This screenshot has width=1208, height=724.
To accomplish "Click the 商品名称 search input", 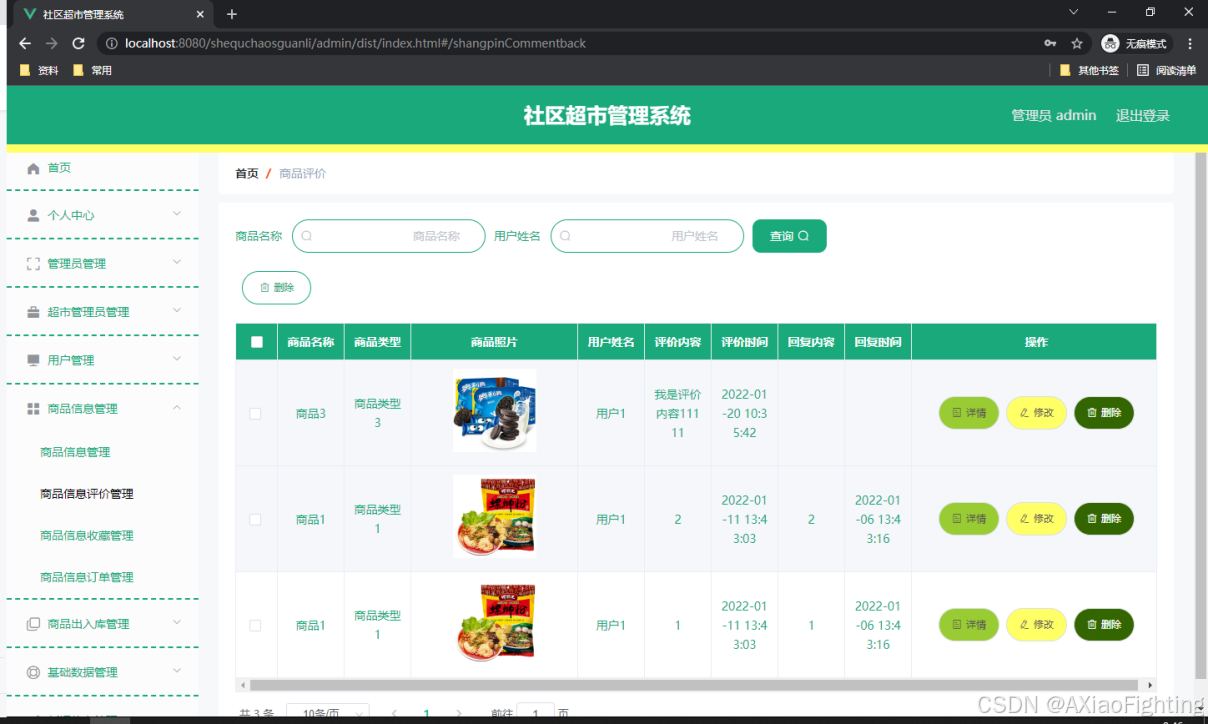I will [388, 236].
